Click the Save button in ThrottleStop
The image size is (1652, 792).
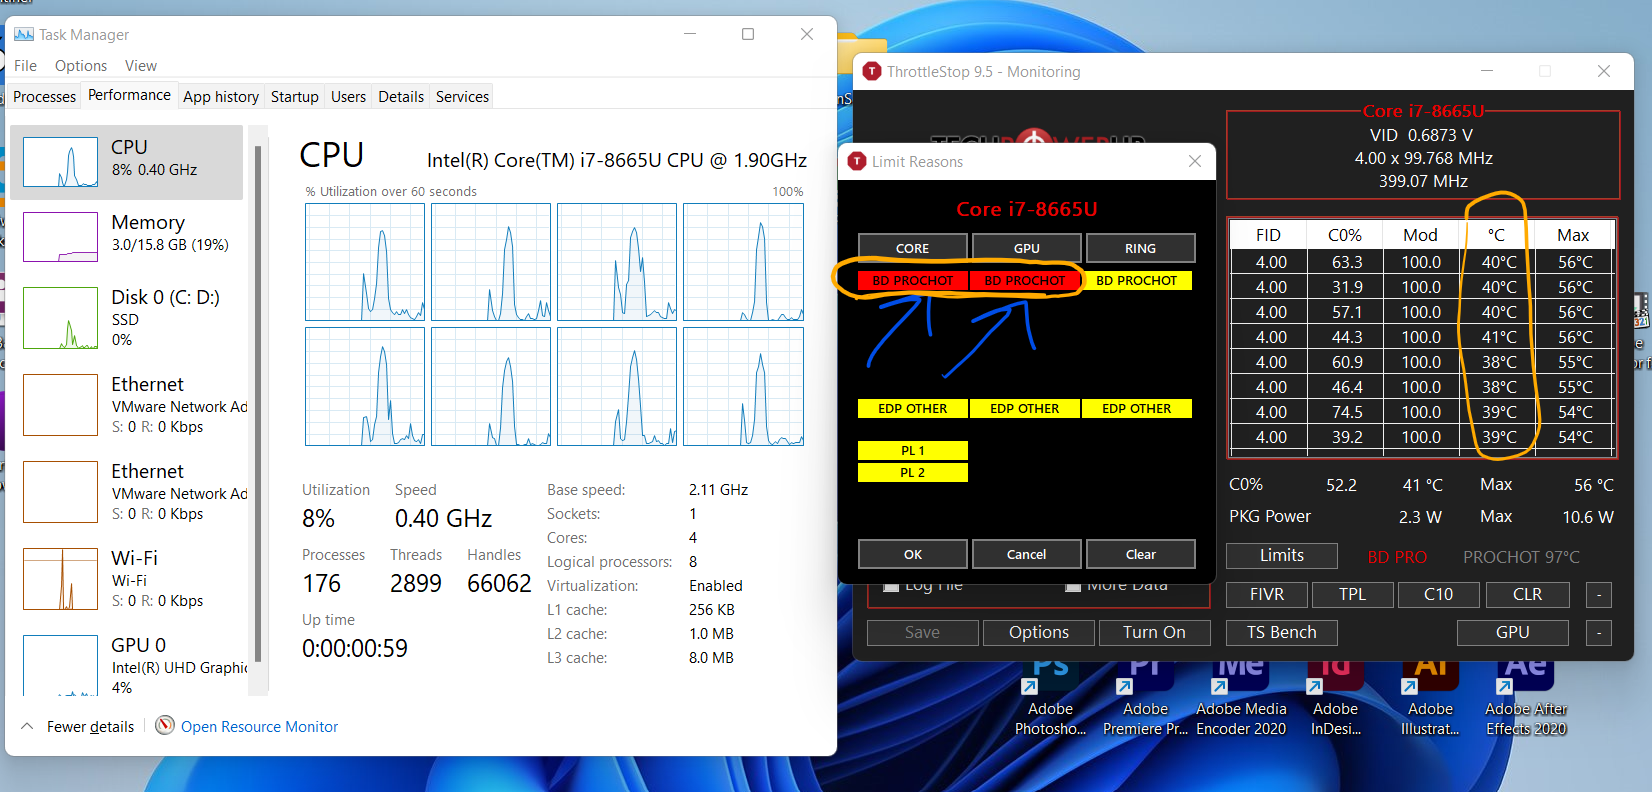tap(922, 632)
